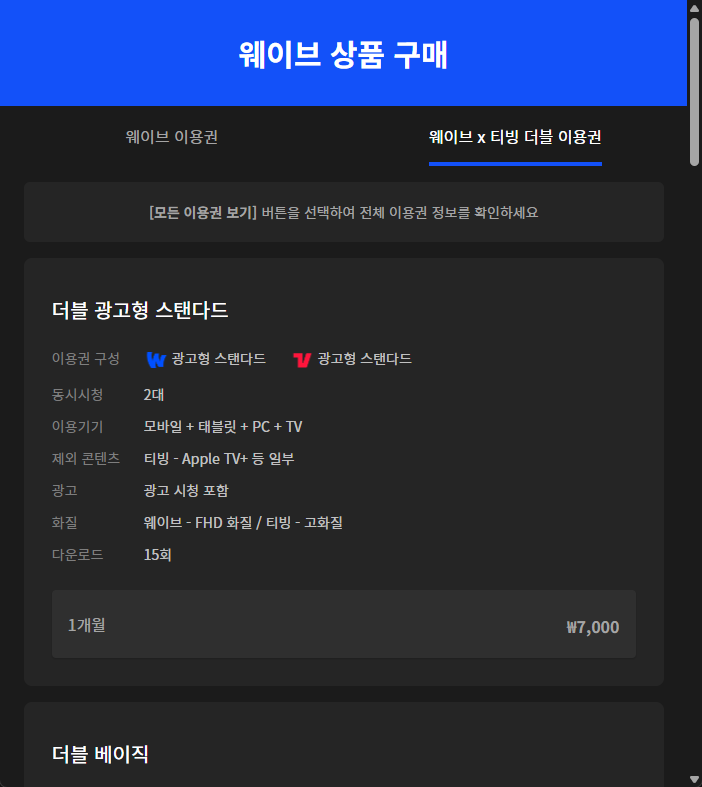Click 티빙 - Apple TV+ 등 일부 text
The width and height of the screenshot is (702, 787).
(219, 459)
